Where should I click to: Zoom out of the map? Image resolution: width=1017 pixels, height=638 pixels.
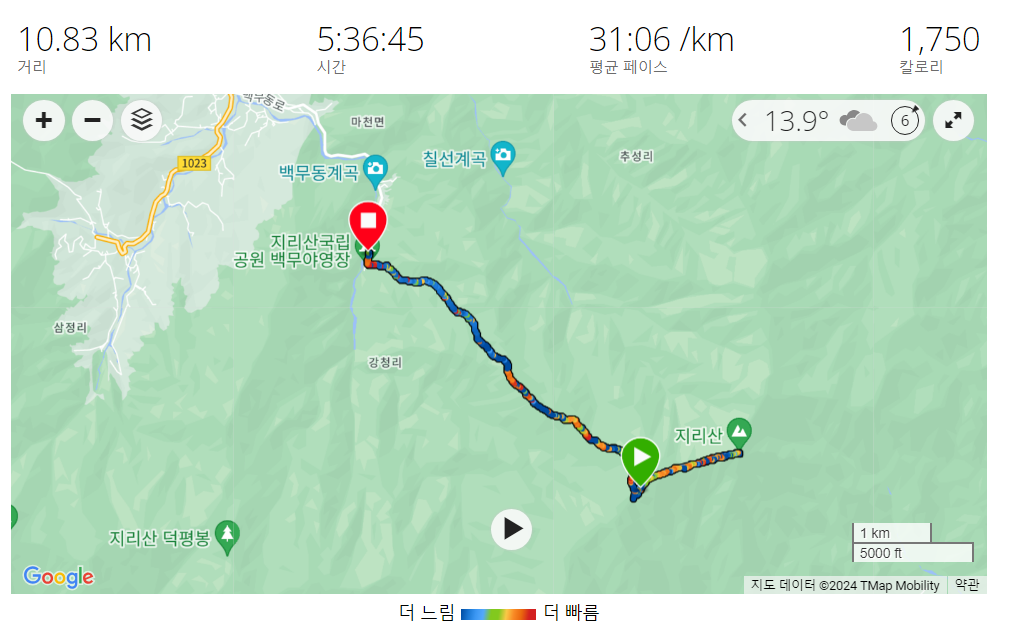92,120
